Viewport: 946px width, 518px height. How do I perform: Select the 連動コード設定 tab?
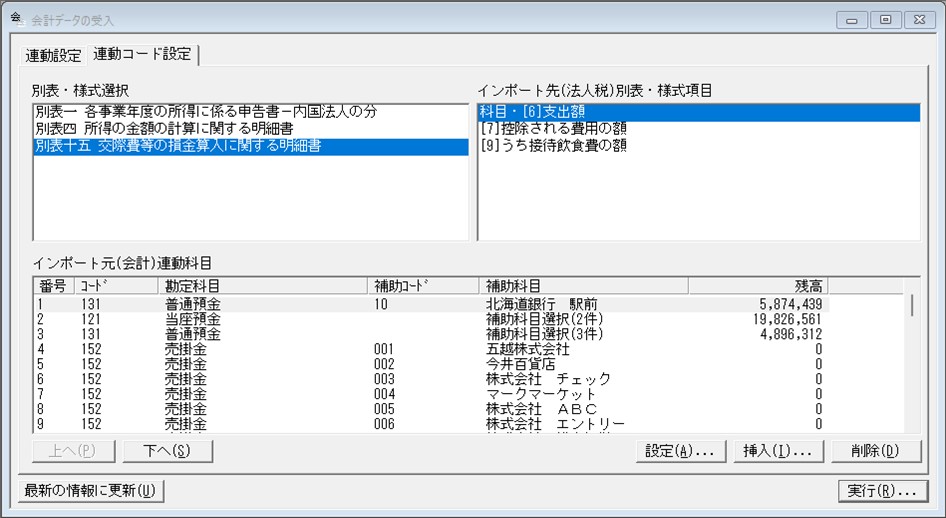click(142, 54)
